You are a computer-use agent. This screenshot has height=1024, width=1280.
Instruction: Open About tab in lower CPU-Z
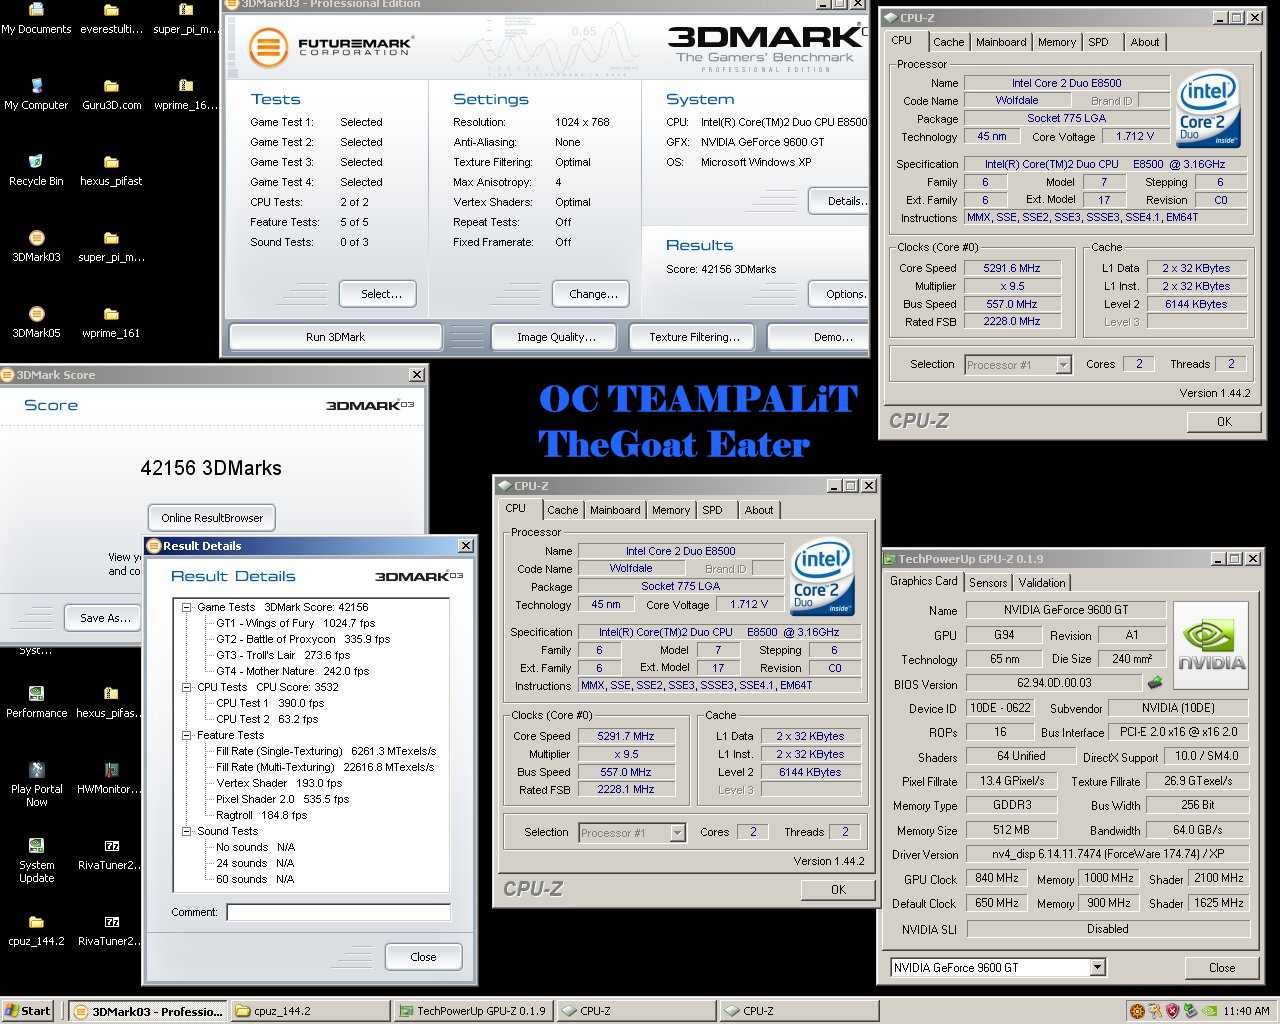(x=759, y=510)
